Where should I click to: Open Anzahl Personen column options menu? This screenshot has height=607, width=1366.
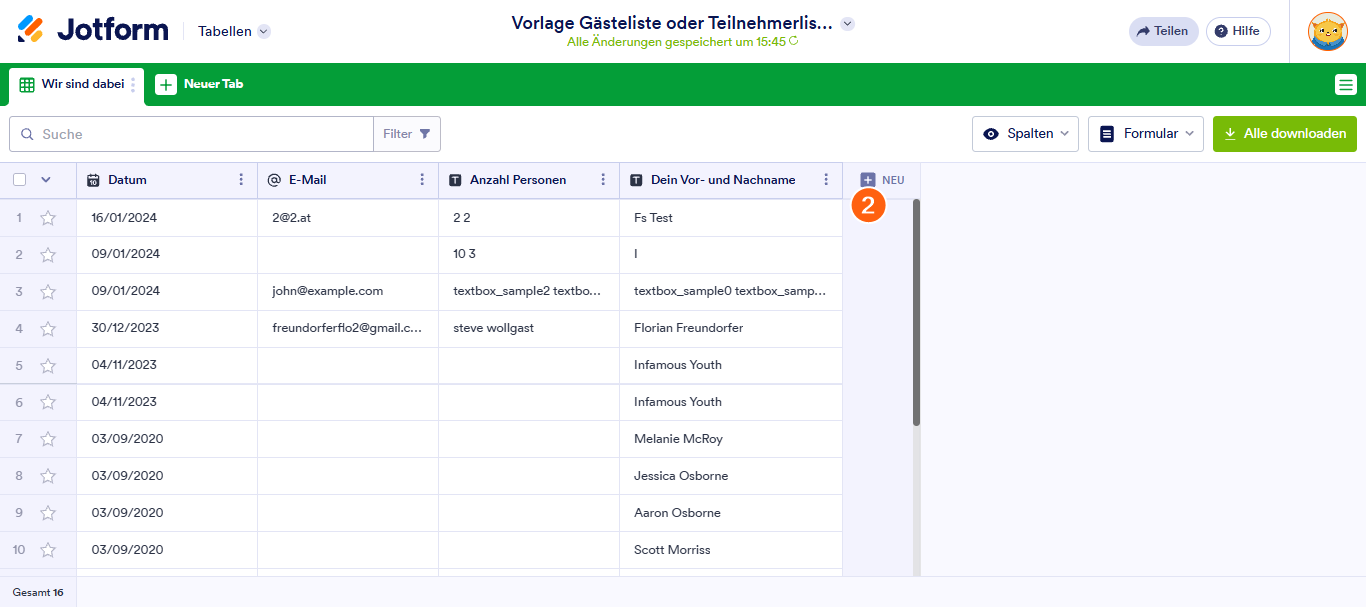(603, 180)
